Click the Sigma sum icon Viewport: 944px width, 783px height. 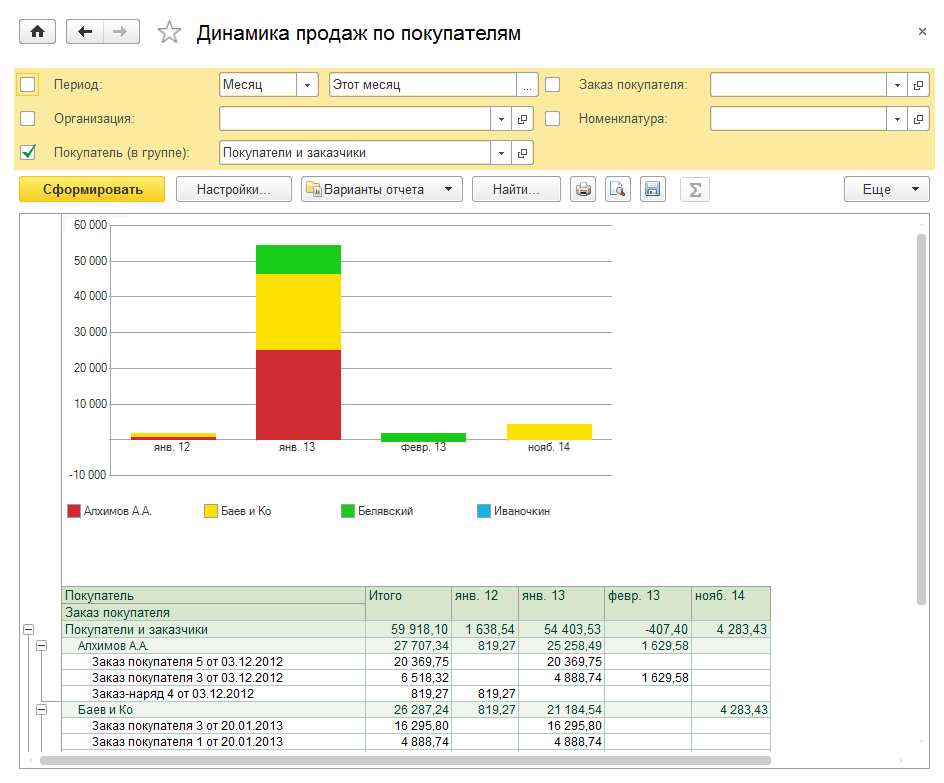click(x=694, y=189)
